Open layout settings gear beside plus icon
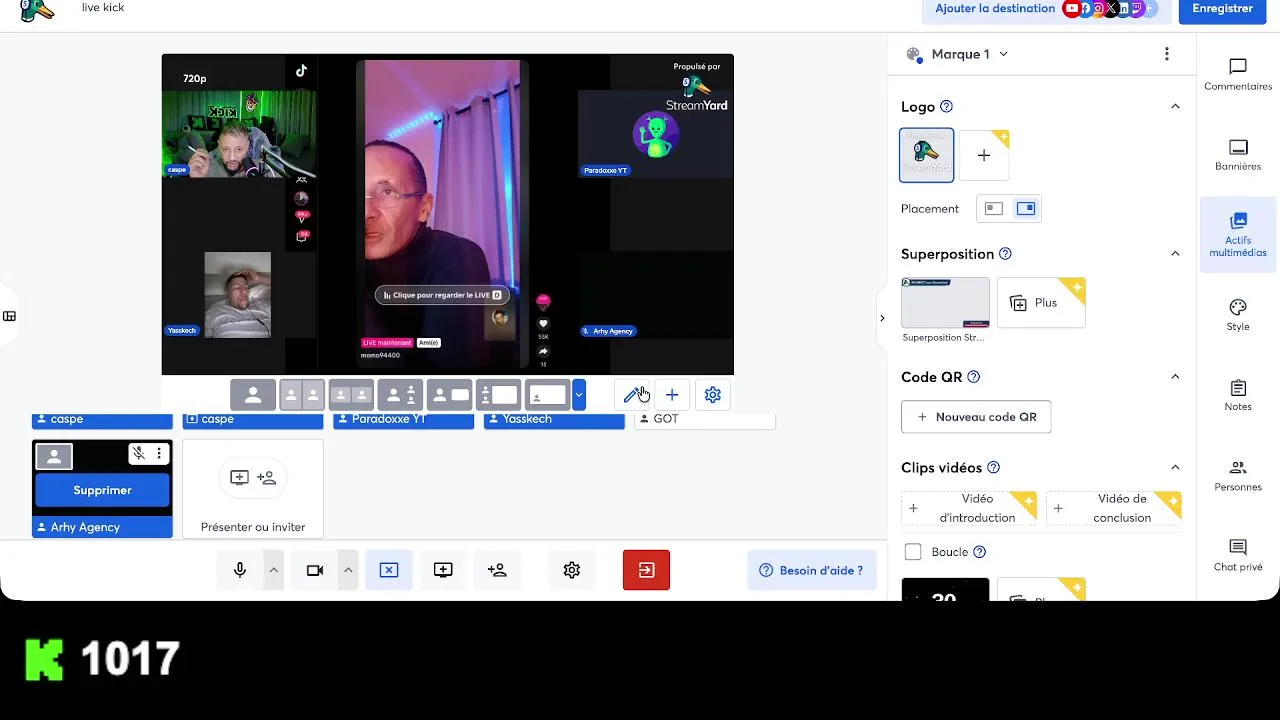This screenshot has width=1280, height=720. point(713,395)
